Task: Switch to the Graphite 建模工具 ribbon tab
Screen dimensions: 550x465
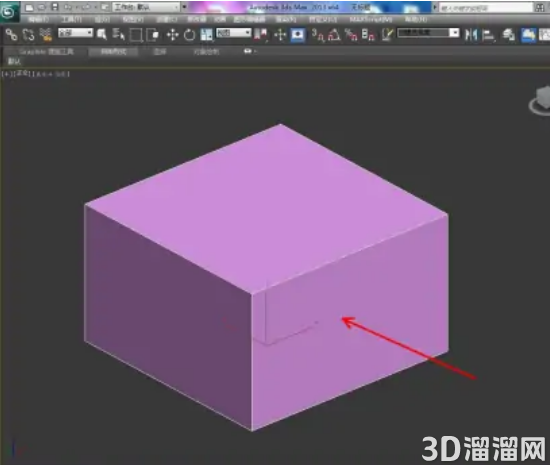Action: [46, 52]
